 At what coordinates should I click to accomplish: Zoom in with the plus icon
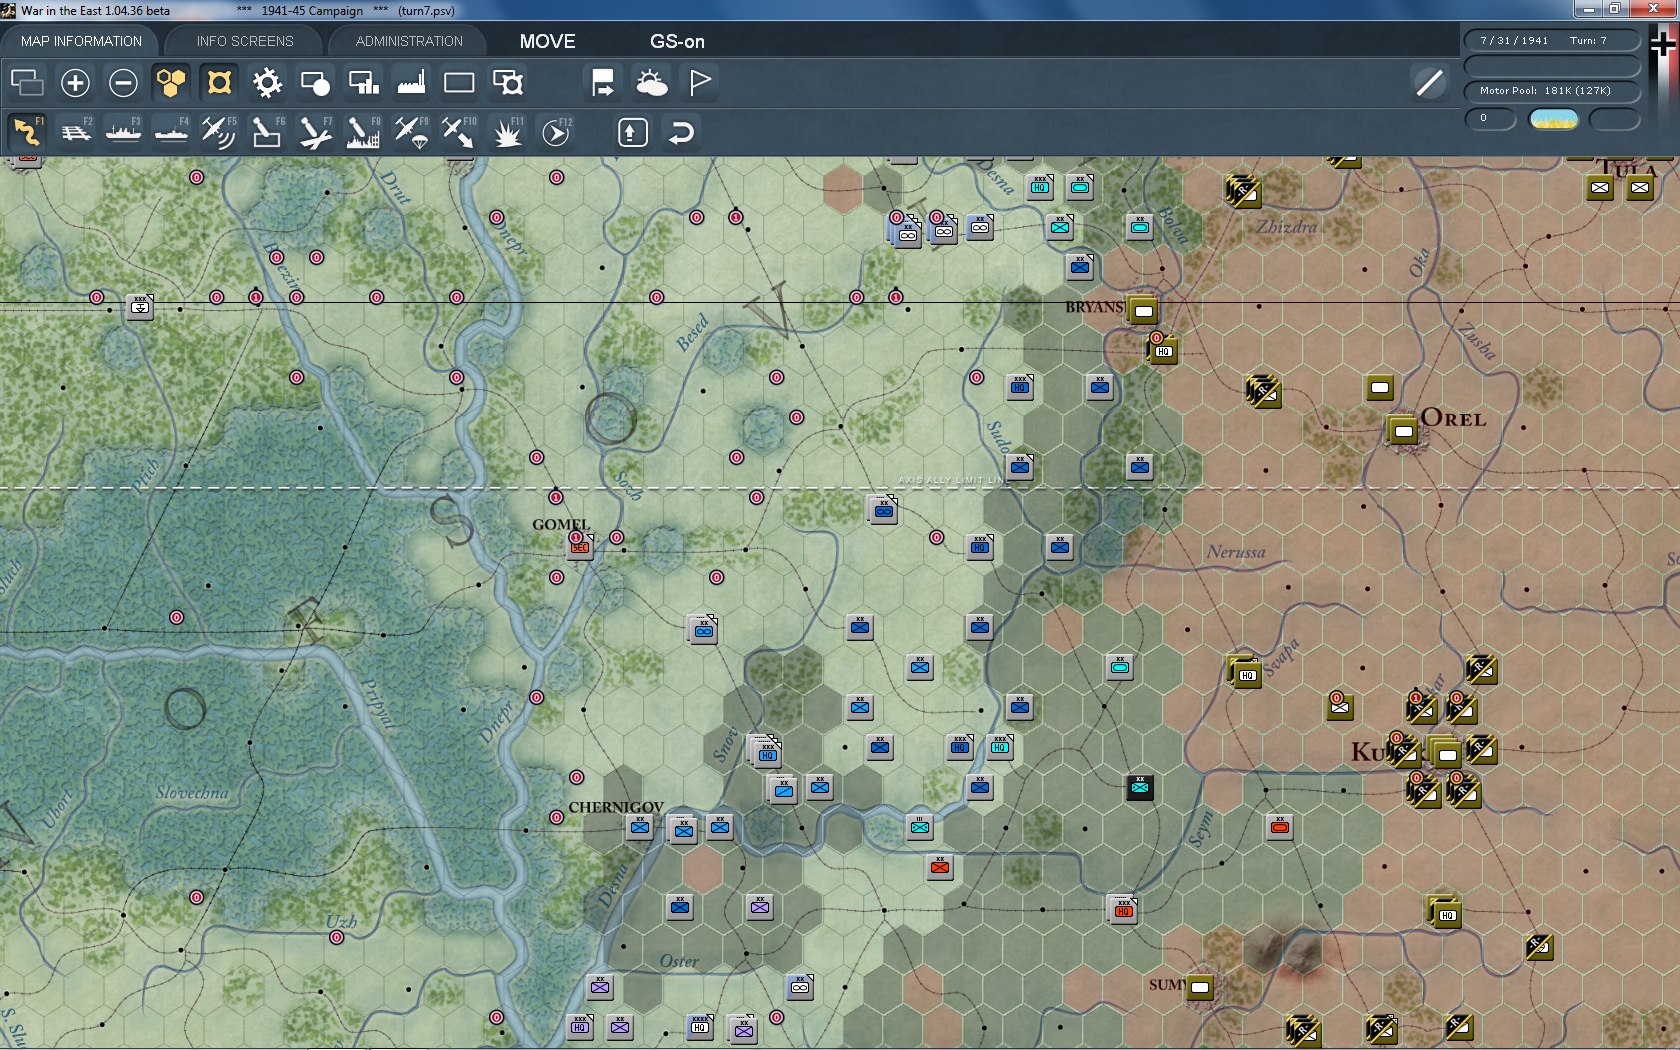pyautogui.click(x=75, y=82)
